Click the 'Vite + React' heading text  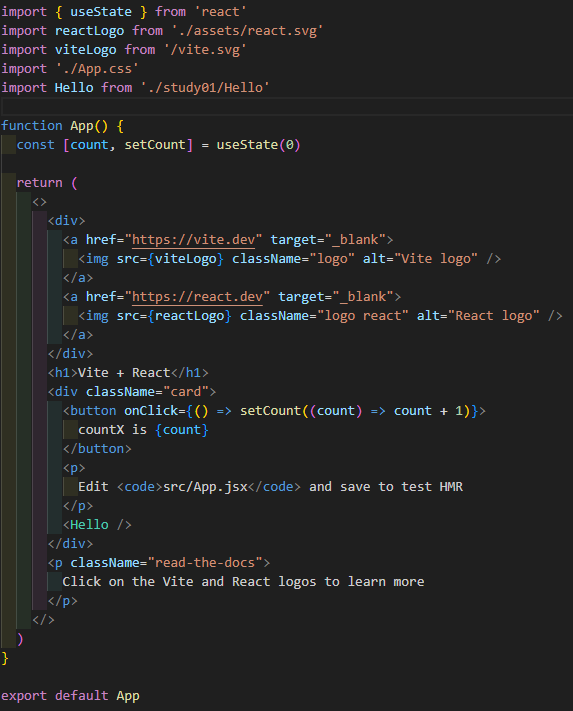coord(124,373)
